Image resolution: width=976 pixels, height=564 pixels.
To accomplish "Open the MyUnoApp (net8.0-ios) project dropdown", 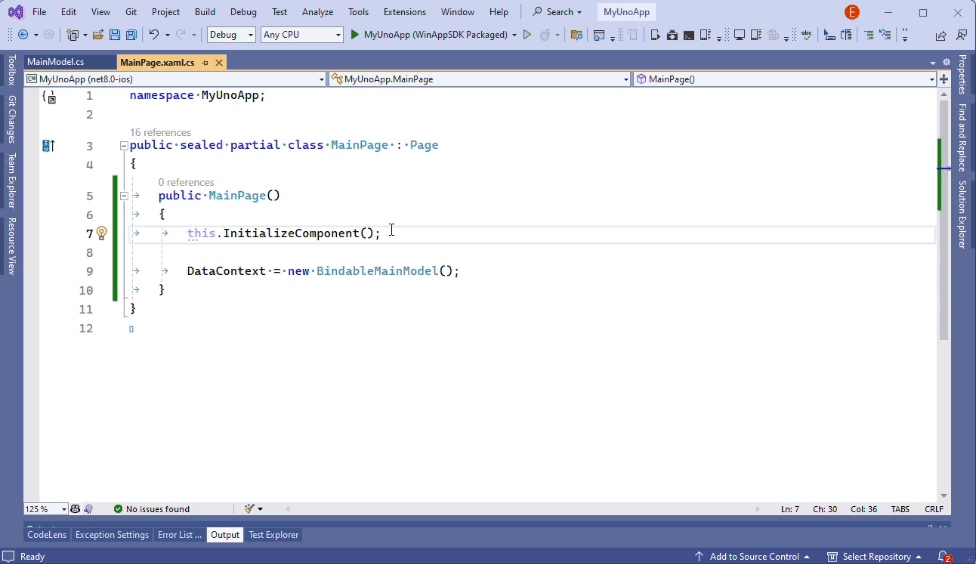I will (175, 79).
